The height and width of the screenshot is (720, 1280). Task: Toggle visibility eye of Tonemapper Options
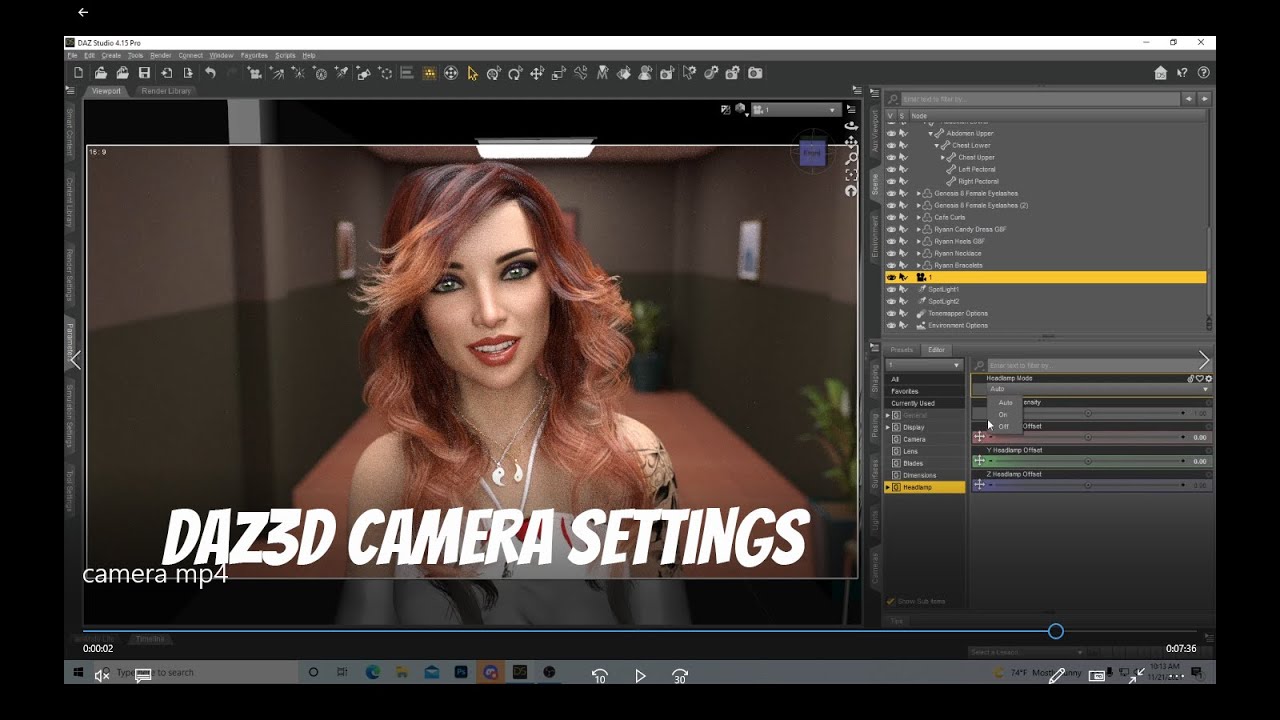click(x=891, y=313)
